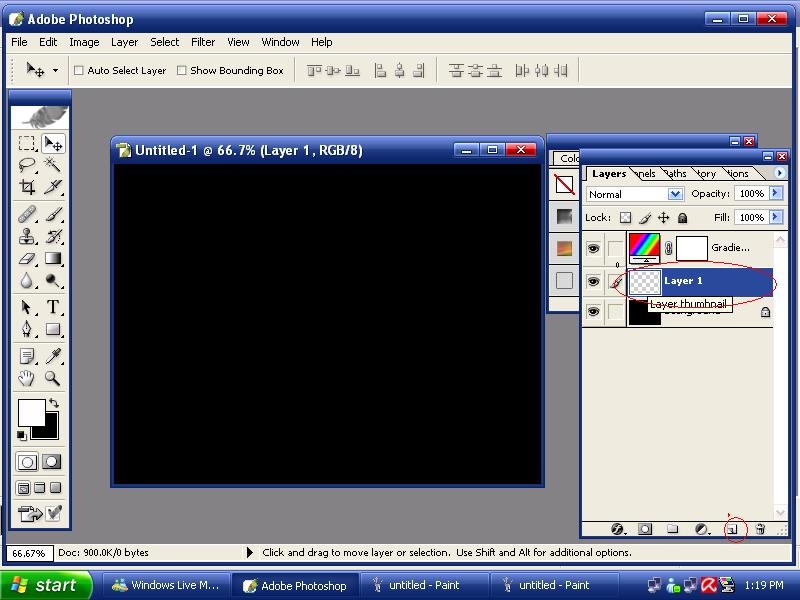The height and width of the screenshot is (600, 800).
Task: Click the create new layer icon
Action: pyautogui.click(x=733, y=529)
